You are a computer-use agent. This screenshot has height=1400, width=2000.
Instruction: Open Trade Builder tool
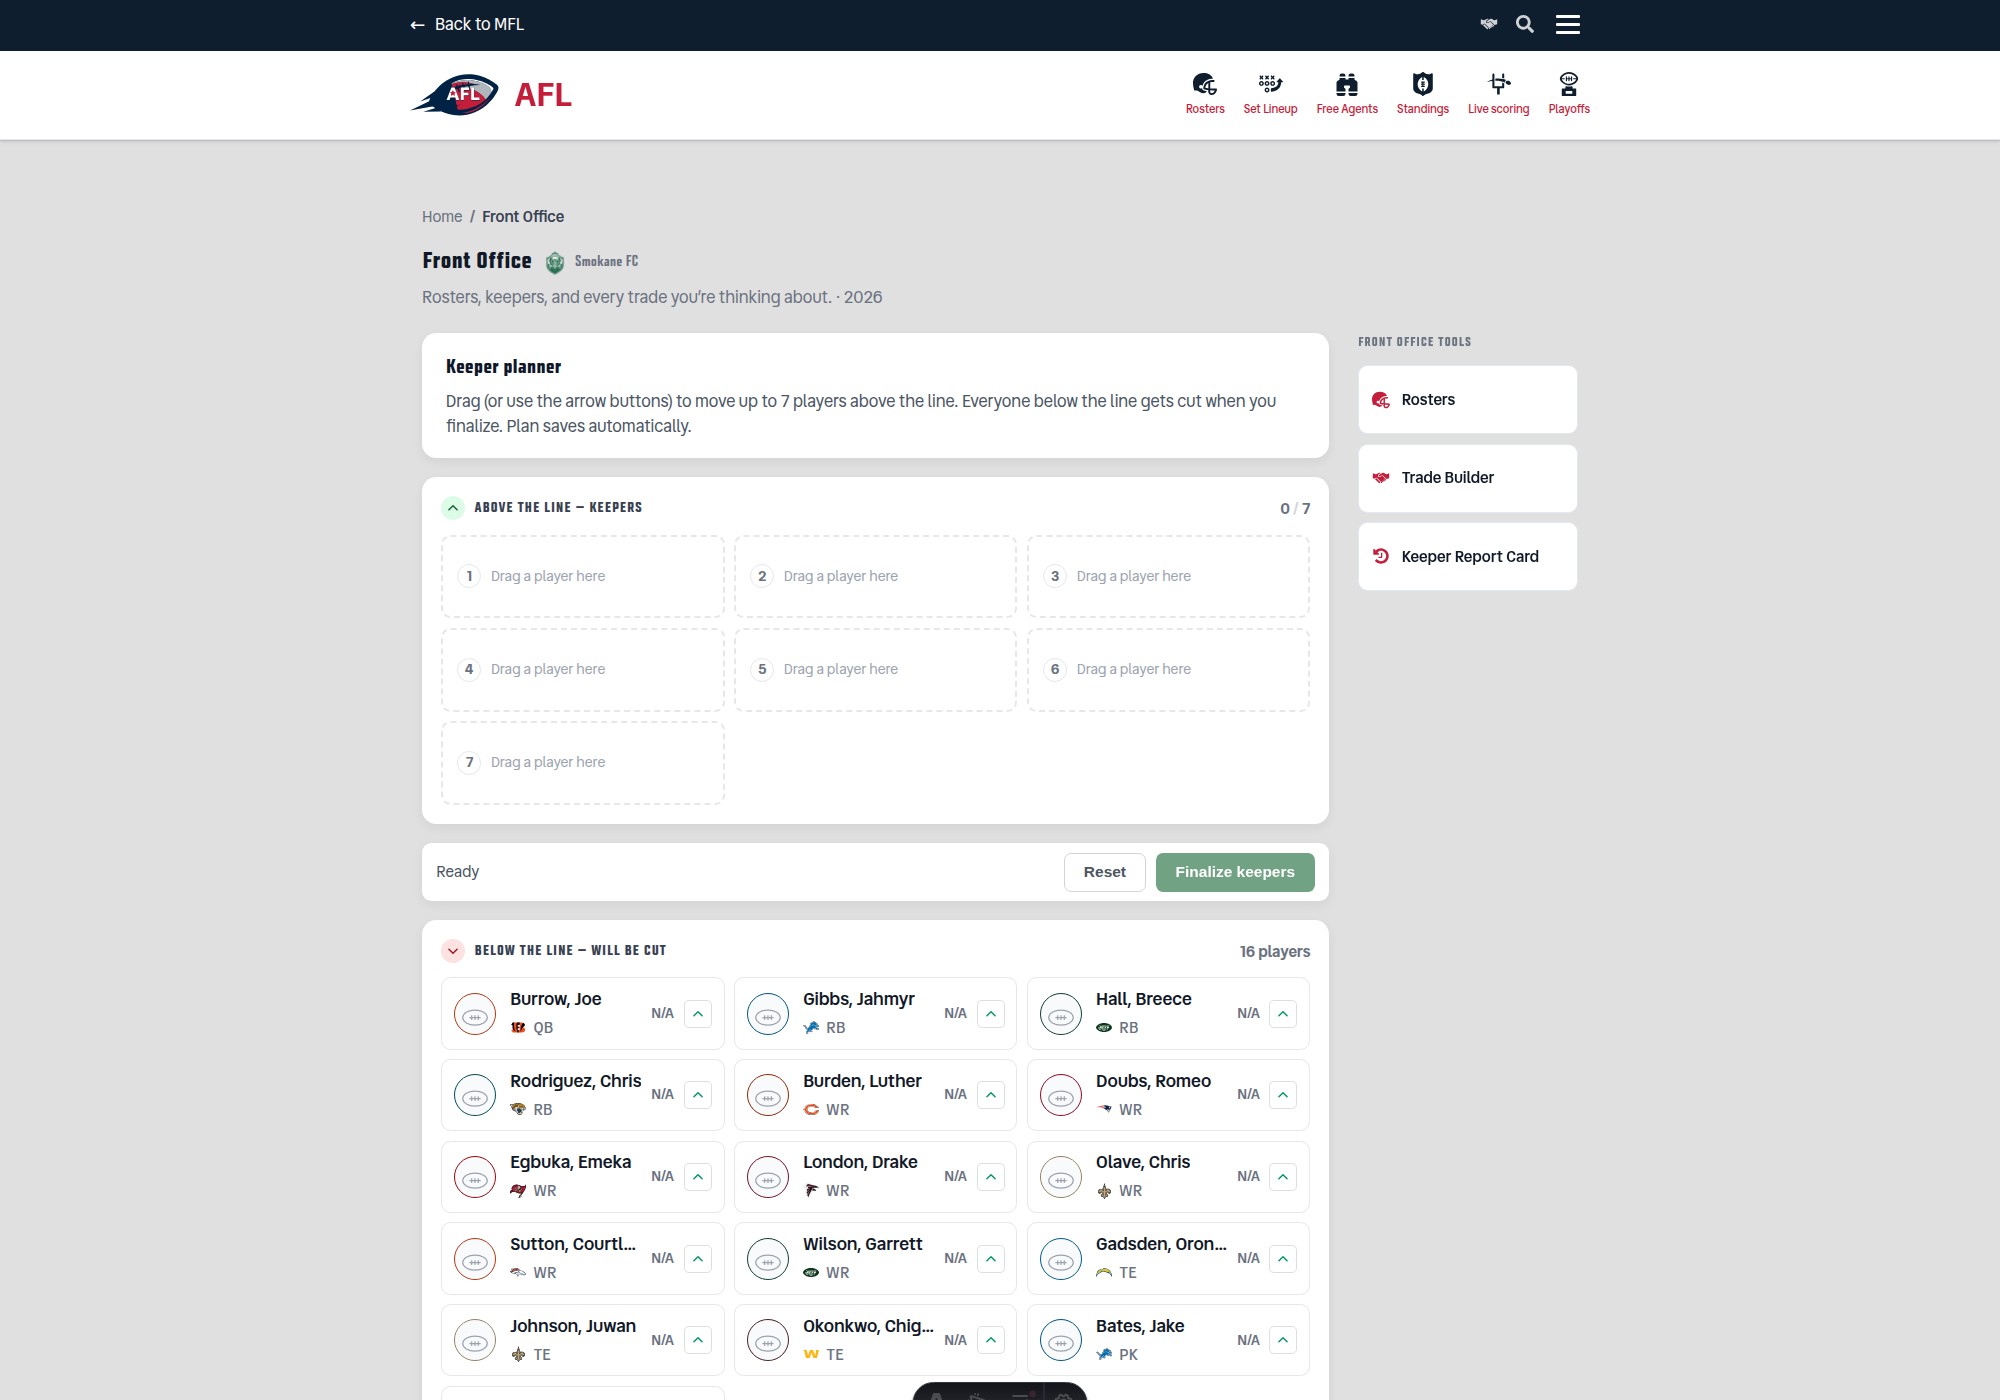coord(1467,478)
